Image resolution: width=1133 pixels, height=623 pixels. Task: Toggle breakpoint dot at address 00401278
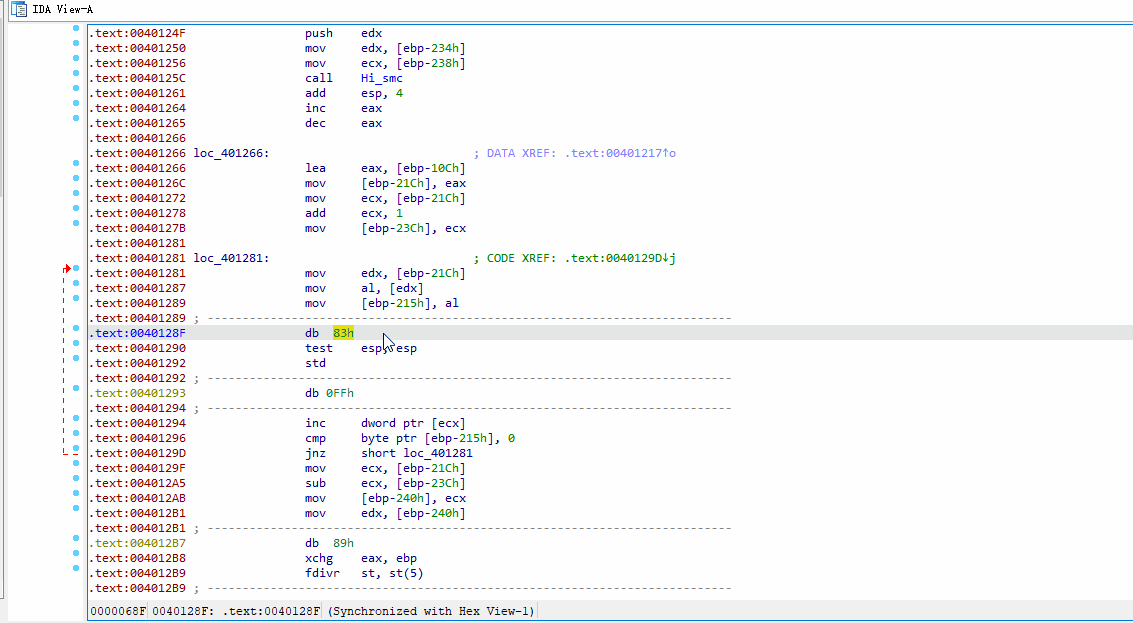76,208
